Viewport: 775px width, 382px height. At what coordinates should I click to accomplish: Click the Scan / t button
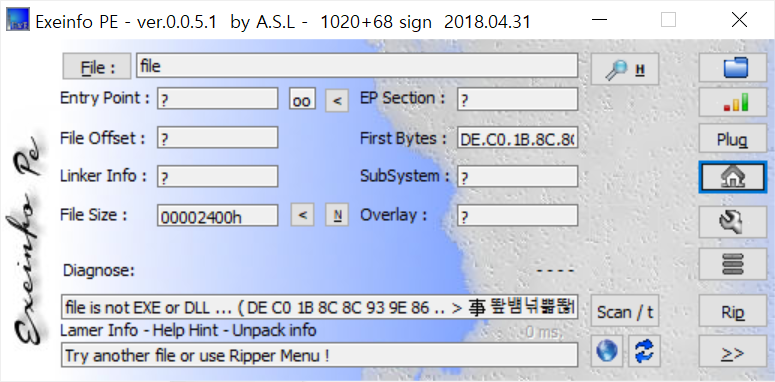click(625, 311)
